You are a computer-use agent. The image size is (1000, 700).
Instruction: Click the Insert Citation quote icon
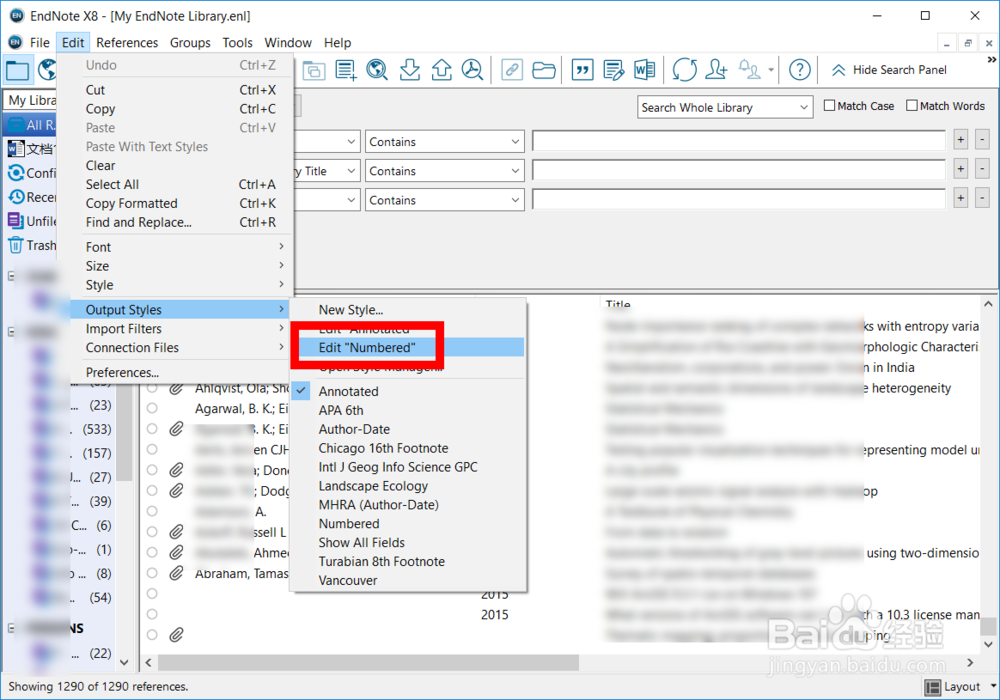(582, 70)
